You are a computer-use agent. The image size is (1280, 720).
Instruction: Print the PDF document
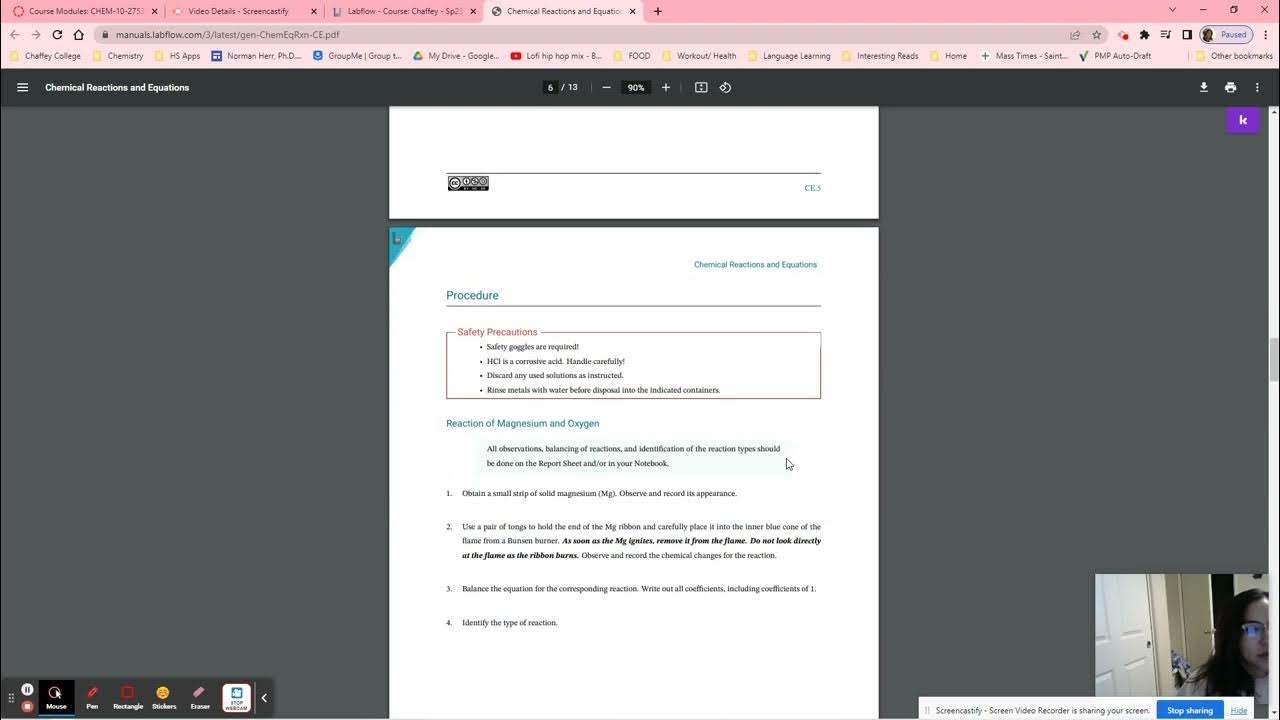(1230, 87)
